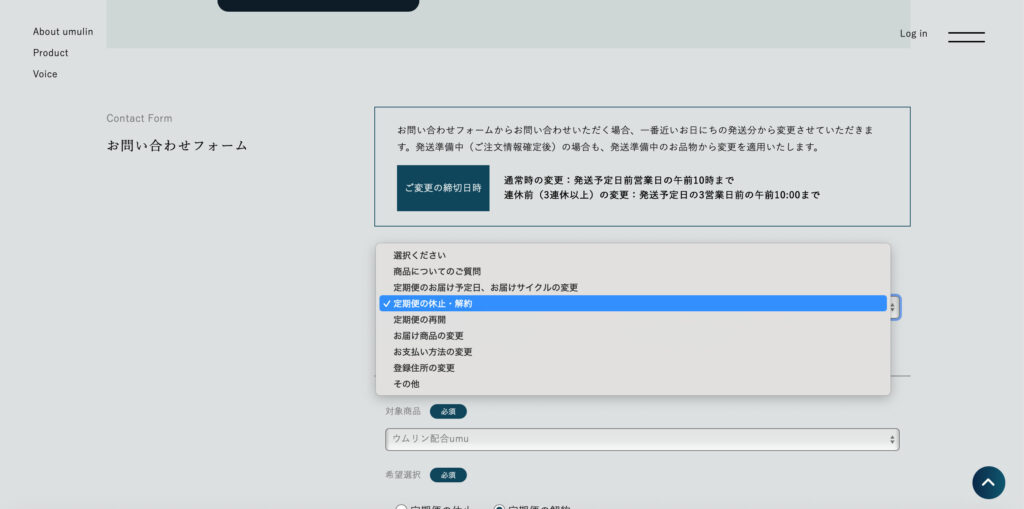Choose 定期便のお届け予定日、お届けサイクルの変更 option
The image size is (1024, 509).
pyautogui.click(x=633, y=287)
